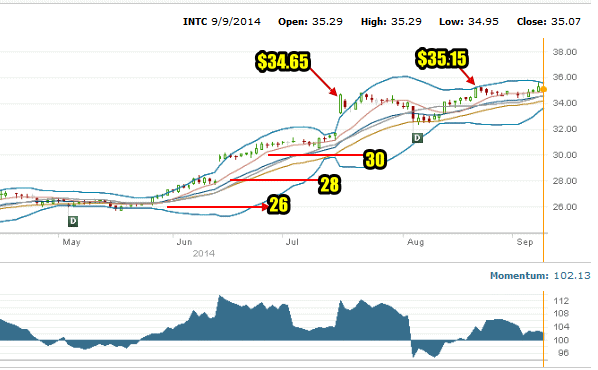598x370 pixels.
Task: Click the Momentum: 102.13 indicator label
Action: tap(540, 275)
